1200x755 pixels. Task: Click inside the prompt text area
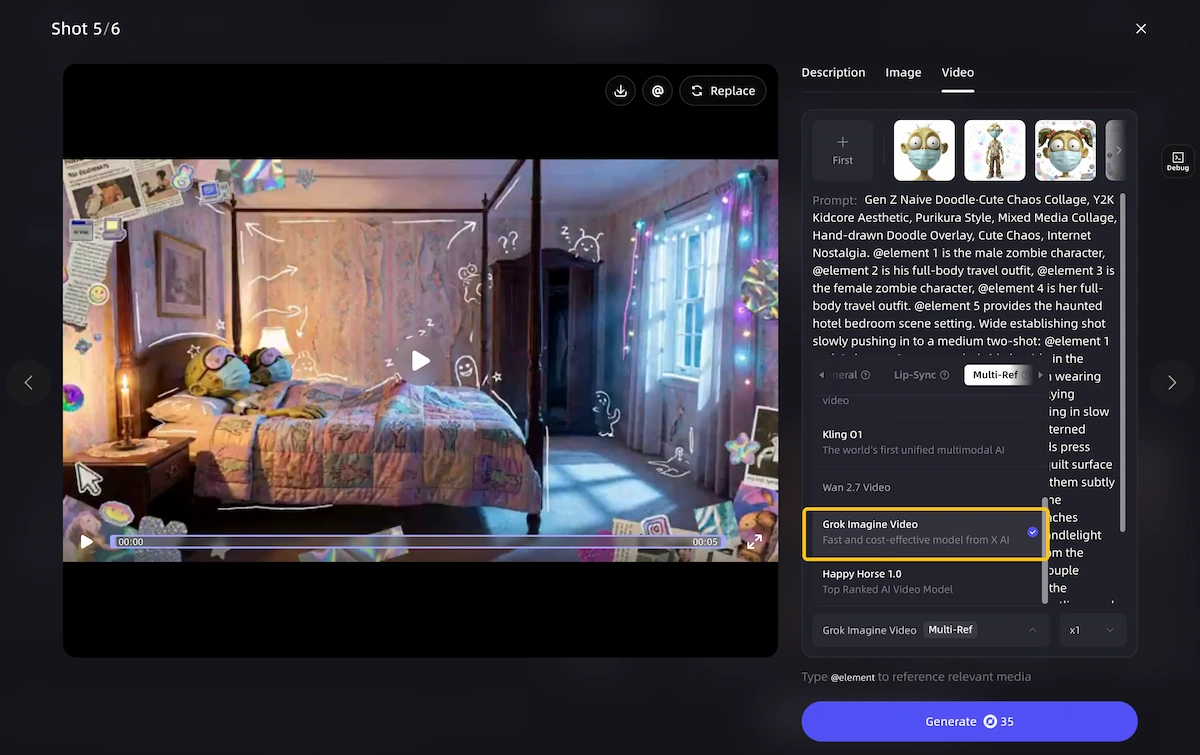click(965, 270)
